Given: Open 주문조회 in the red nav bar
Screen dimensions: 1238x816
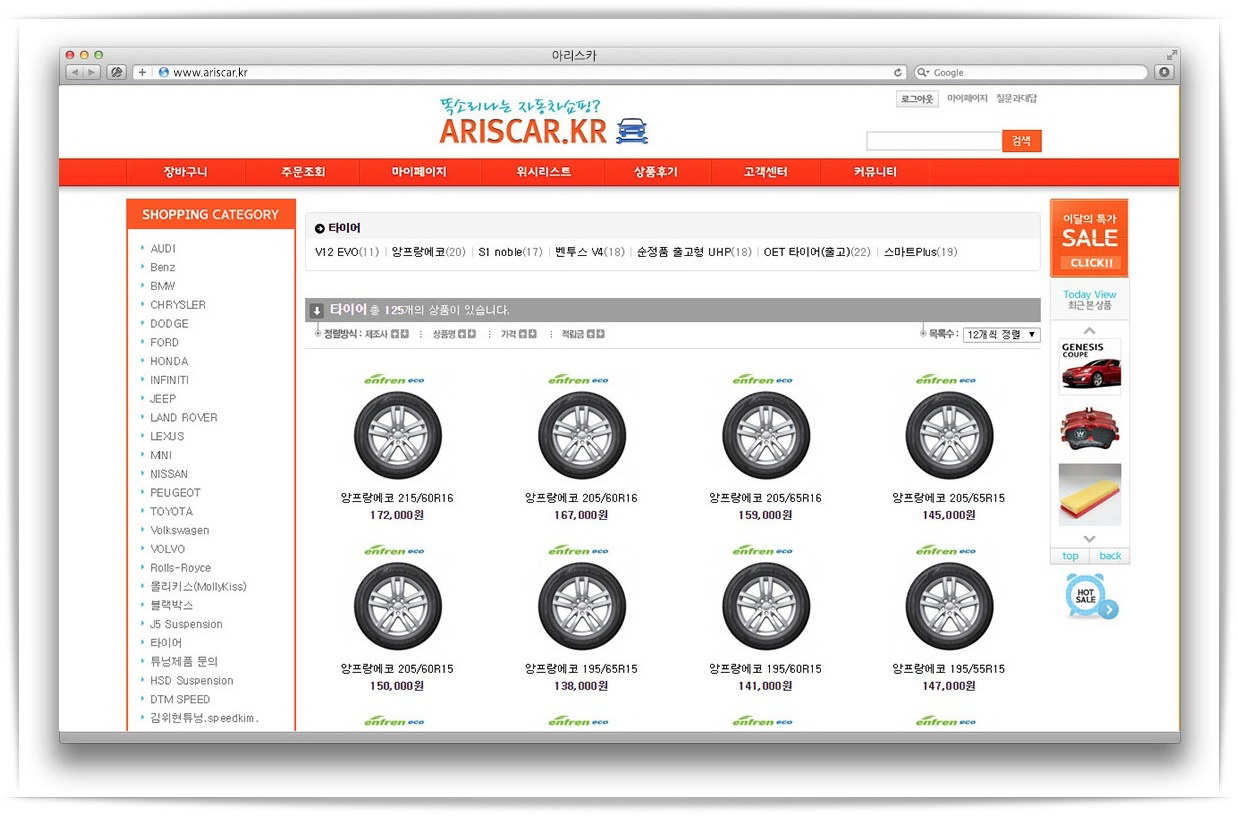Looking at the screenshot, I should click(303, 172).
